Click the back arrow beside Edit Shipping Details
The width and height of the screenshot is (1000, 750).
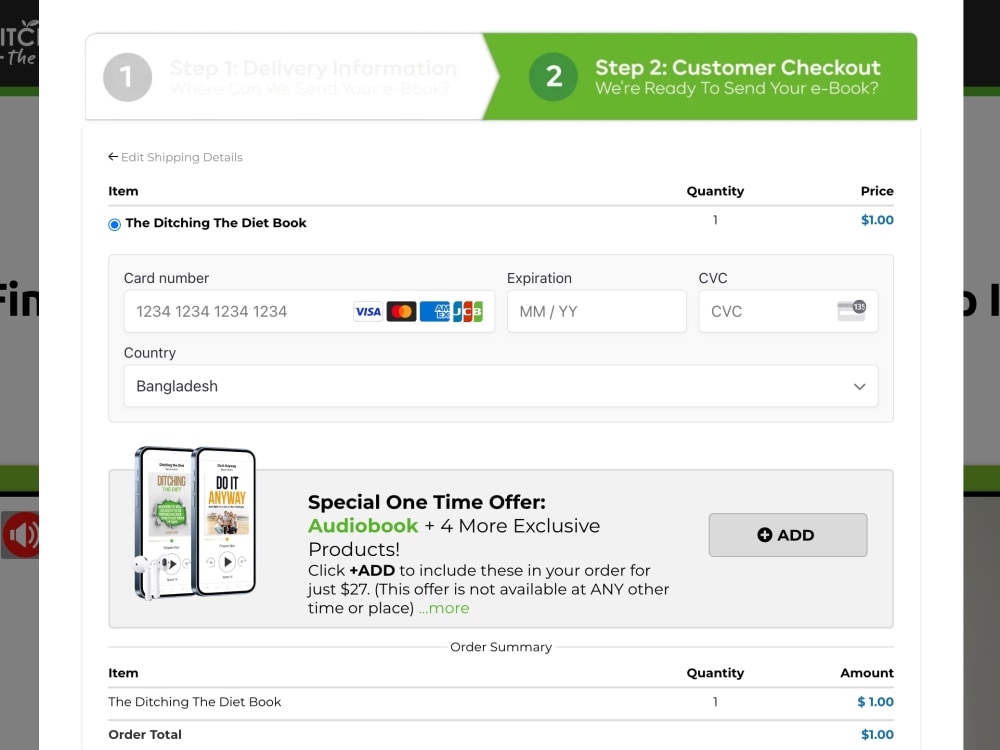pos(113,157)
